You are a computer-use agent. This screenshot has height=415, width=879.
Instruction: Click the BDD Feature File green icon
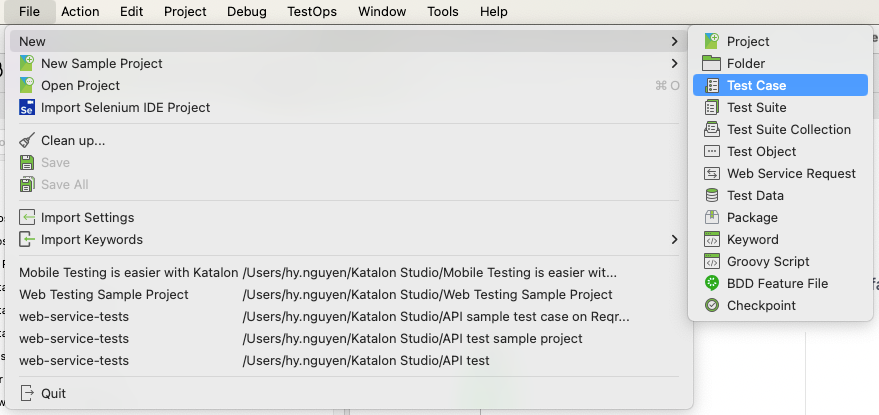click(712, 283)
